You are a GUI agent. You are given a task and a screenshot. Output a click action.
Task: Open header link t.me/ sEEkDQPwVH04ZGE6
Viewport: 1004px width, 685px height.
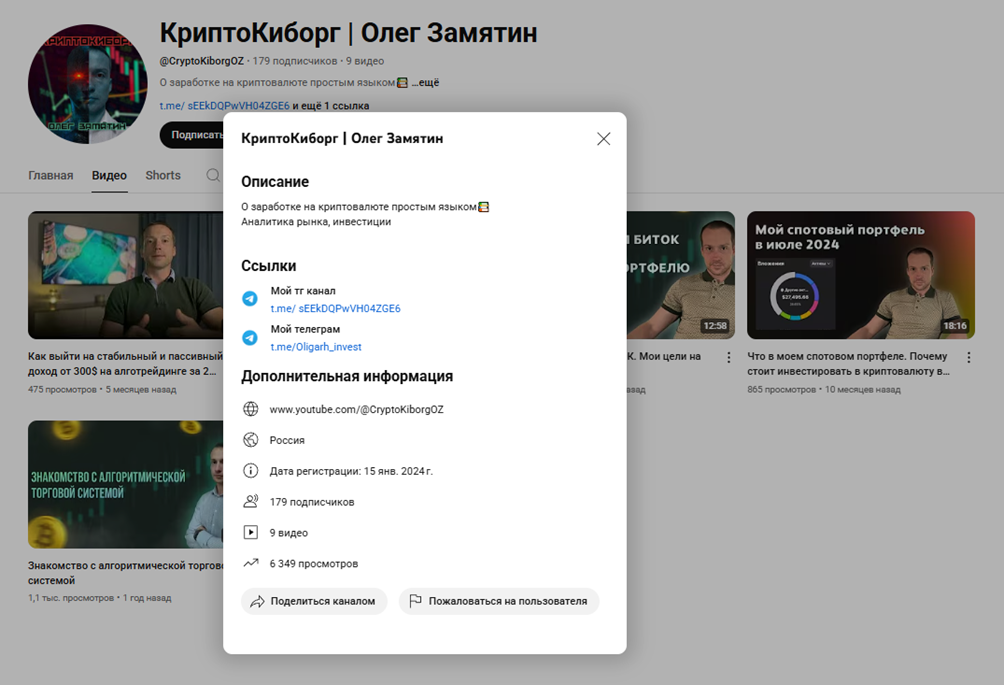(x=224, y=106)
